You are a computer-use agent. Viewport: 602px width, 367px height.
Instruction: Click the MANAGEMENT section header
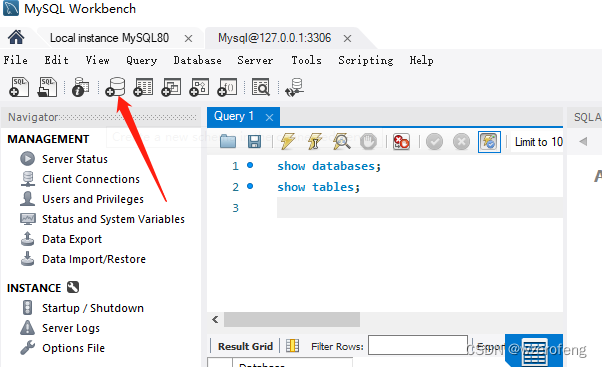coord(48,139)
